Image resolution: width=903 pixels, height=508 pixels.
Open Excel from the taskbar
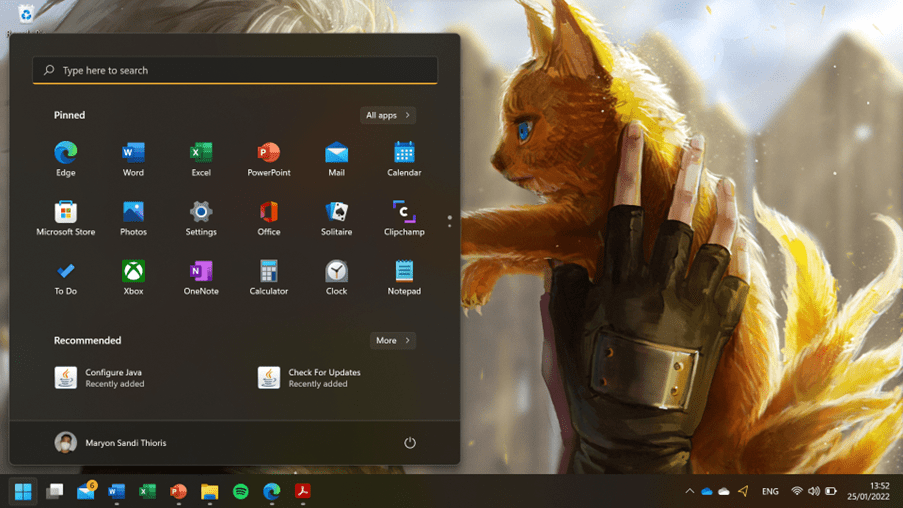coord(147,491)
